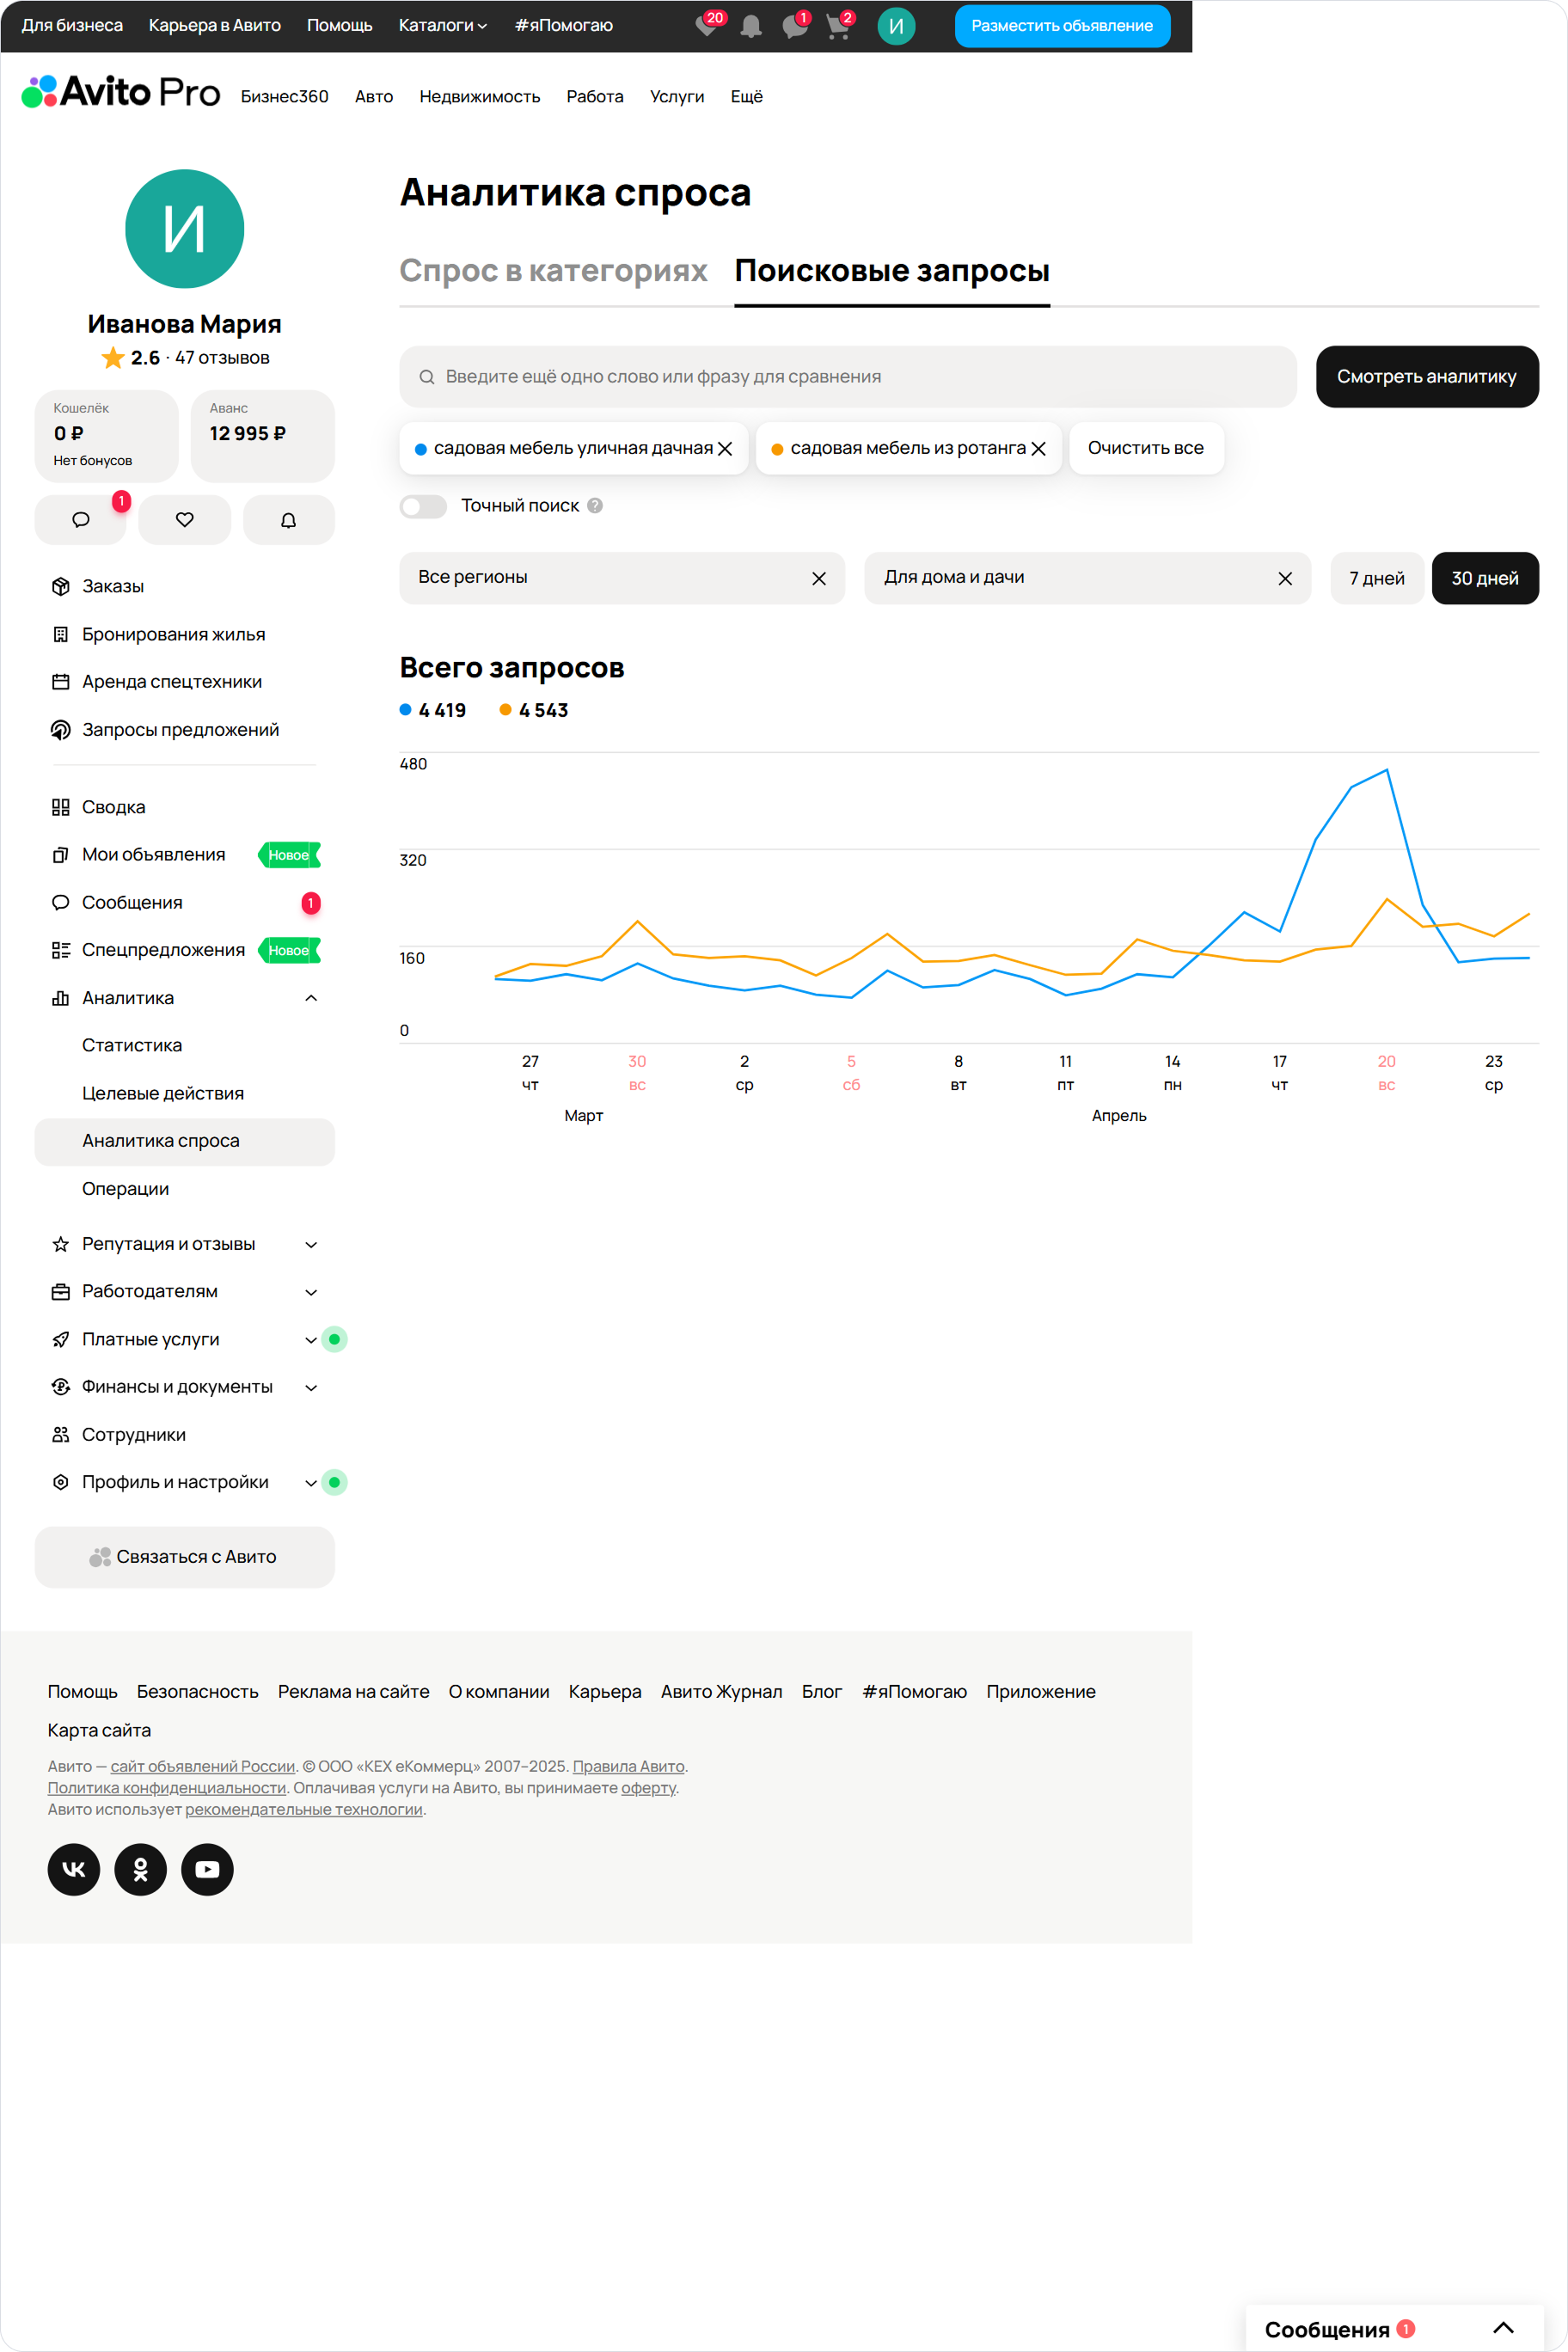This screenshot has height=2352, width=1568.
Task: Click the search phrase input field
Action: [x=848, y=377]
